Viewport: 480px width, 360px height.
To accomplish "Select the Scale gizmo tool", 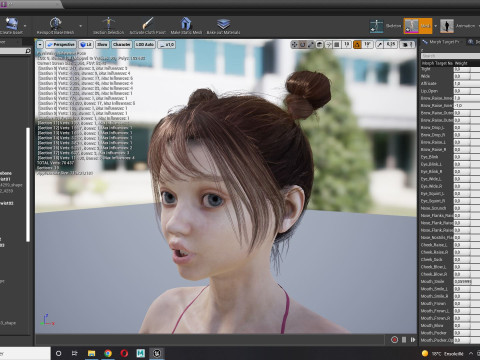I will [310, 44].
